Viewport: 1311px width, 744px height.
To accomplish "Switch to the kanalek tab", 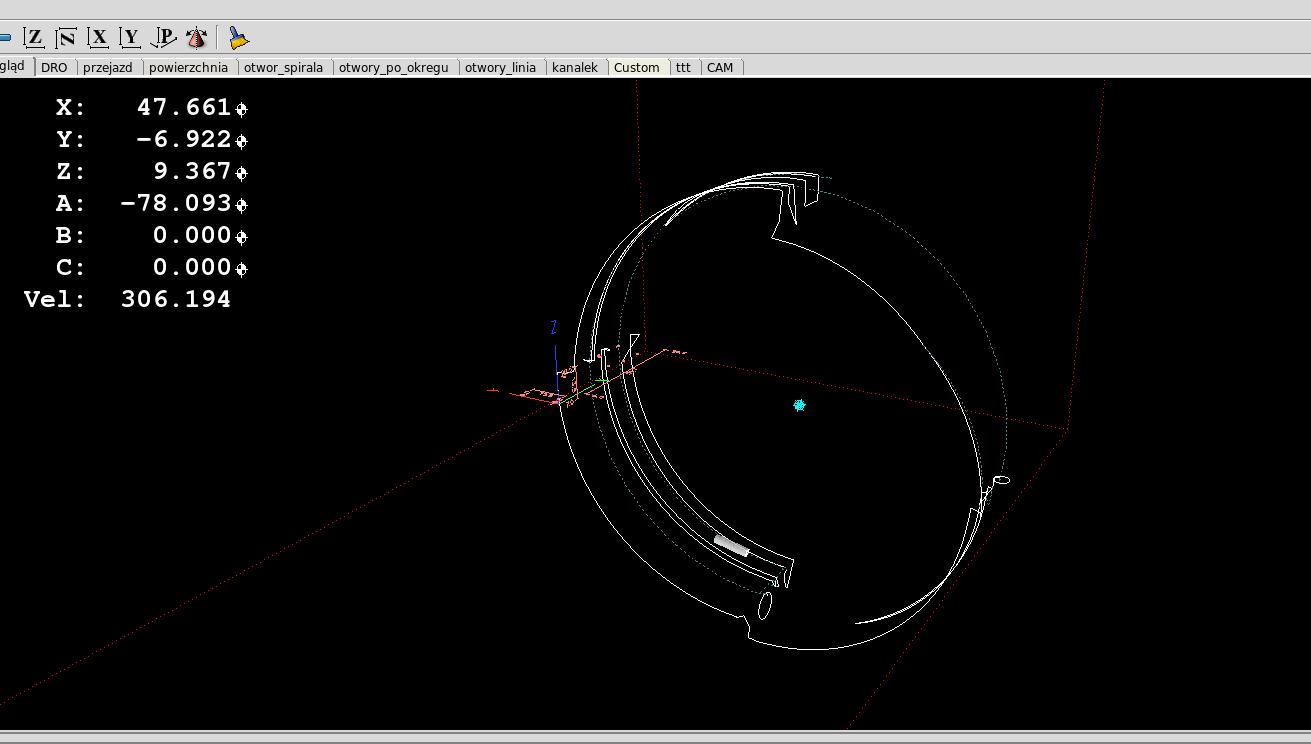I will pos(575,67).
